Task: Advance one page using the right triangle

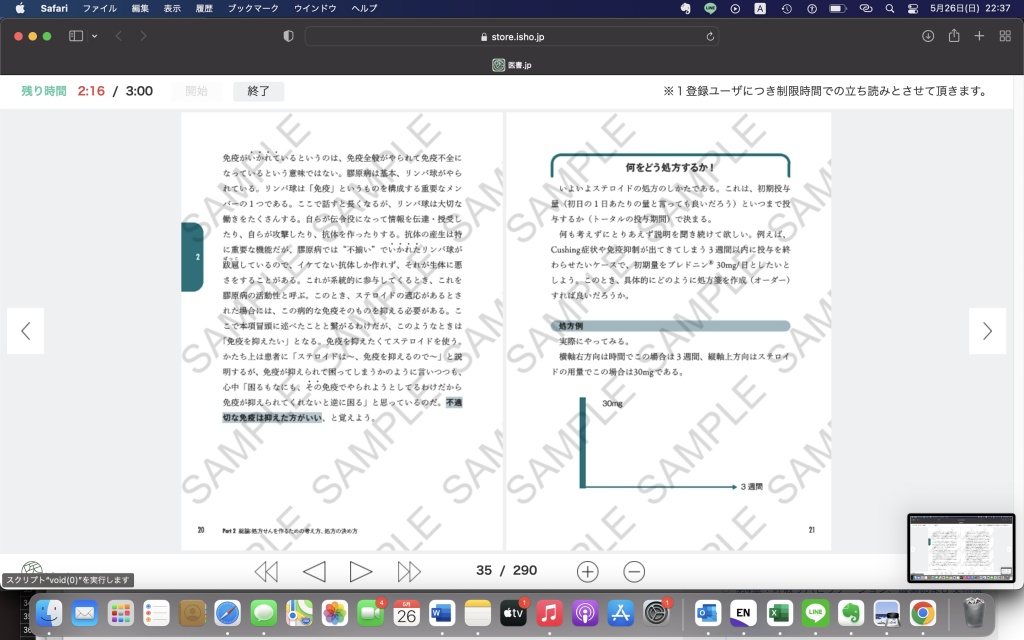Action: 361,571
